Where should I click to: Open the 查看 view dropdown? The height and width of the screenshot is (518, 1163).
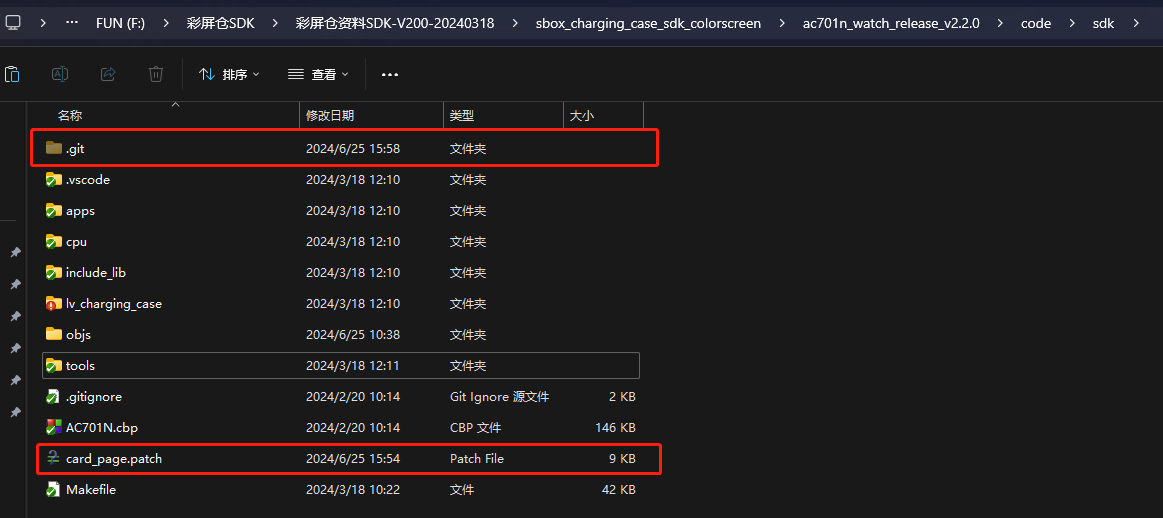coord(318,74)
